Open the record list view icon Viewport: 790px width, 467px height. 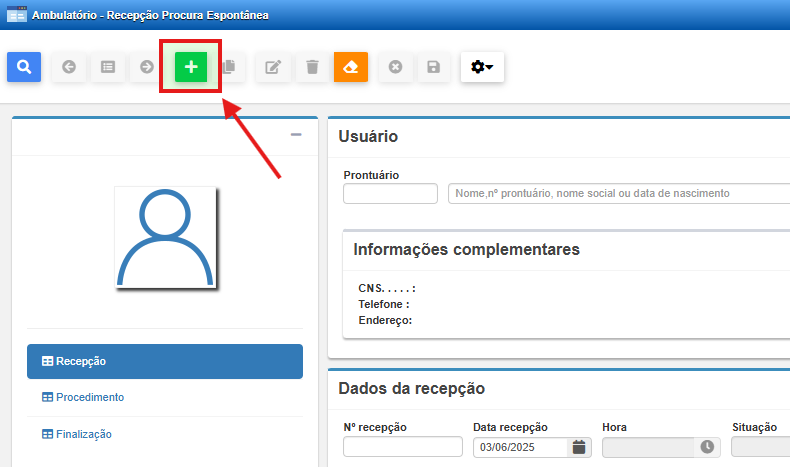pyautogui.click(x=108, y=67)
